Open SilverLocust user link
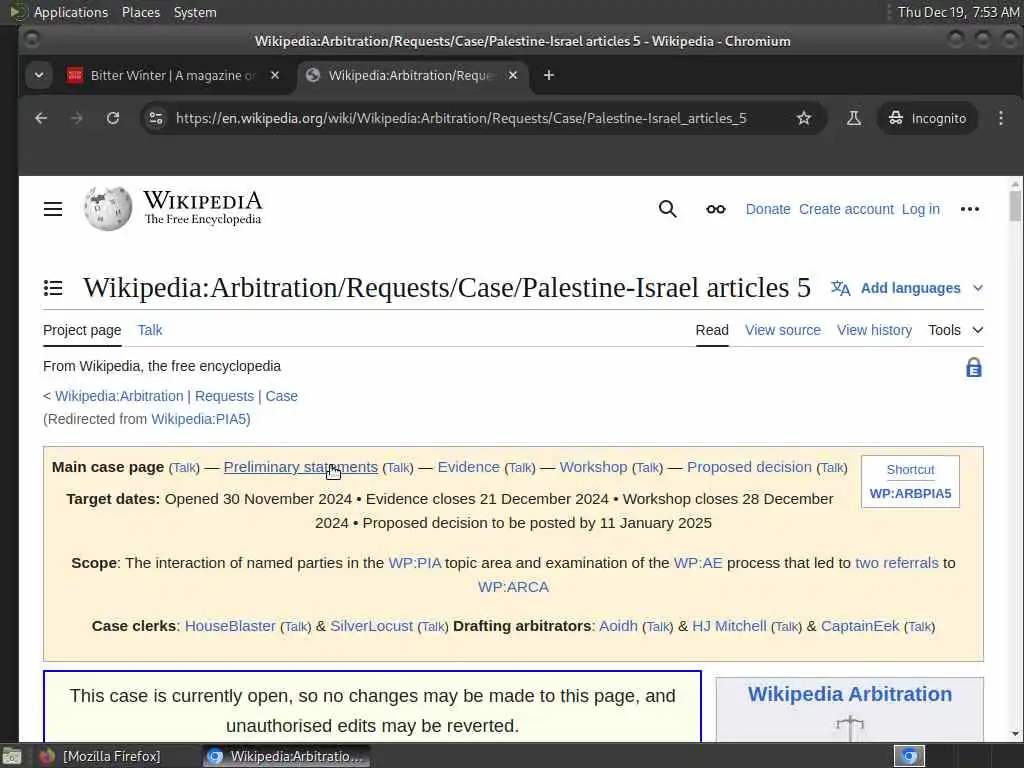The width and height of the screenshot is (1024, 768). [372, 626]
